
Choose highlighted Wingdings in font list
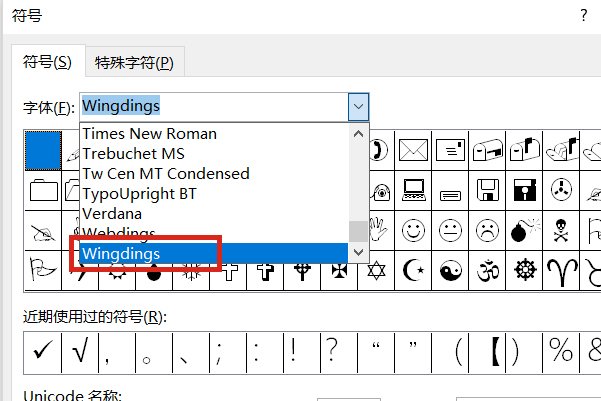click(214, 253)
